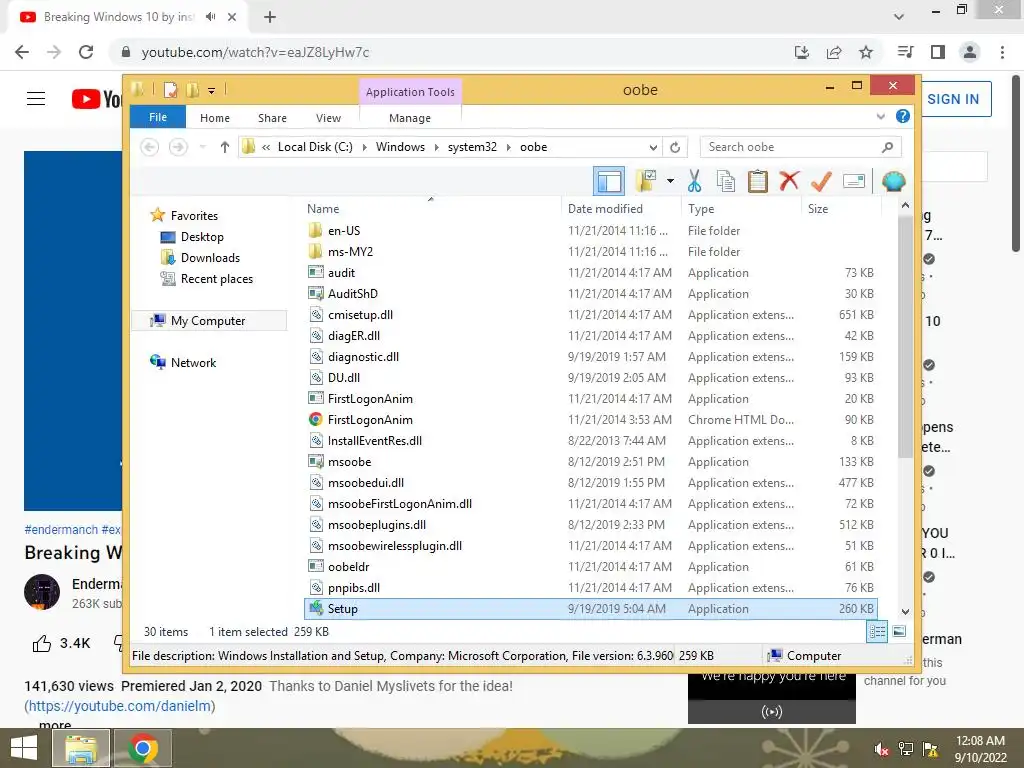Select Recent places in navigation pane
This screenshot has width=1024, height=768.
click(216, 279)
